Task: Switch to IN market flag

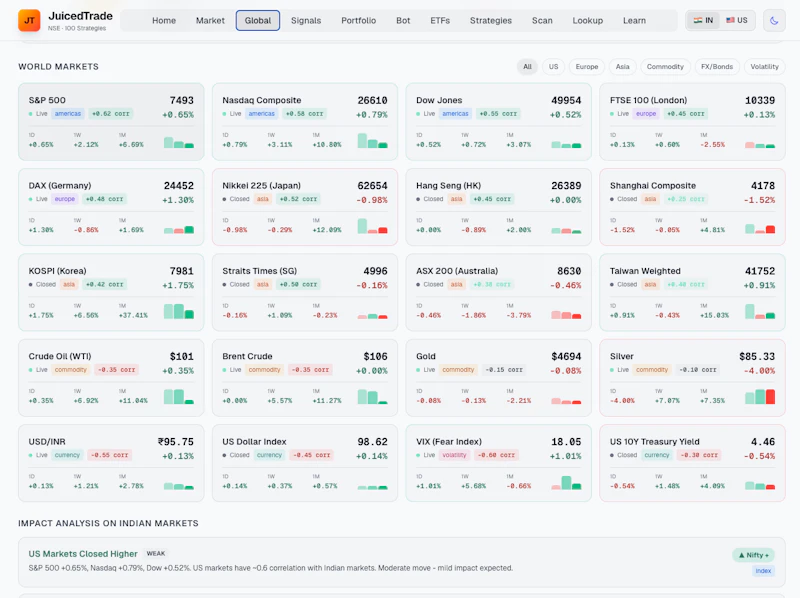Action: 703,20
